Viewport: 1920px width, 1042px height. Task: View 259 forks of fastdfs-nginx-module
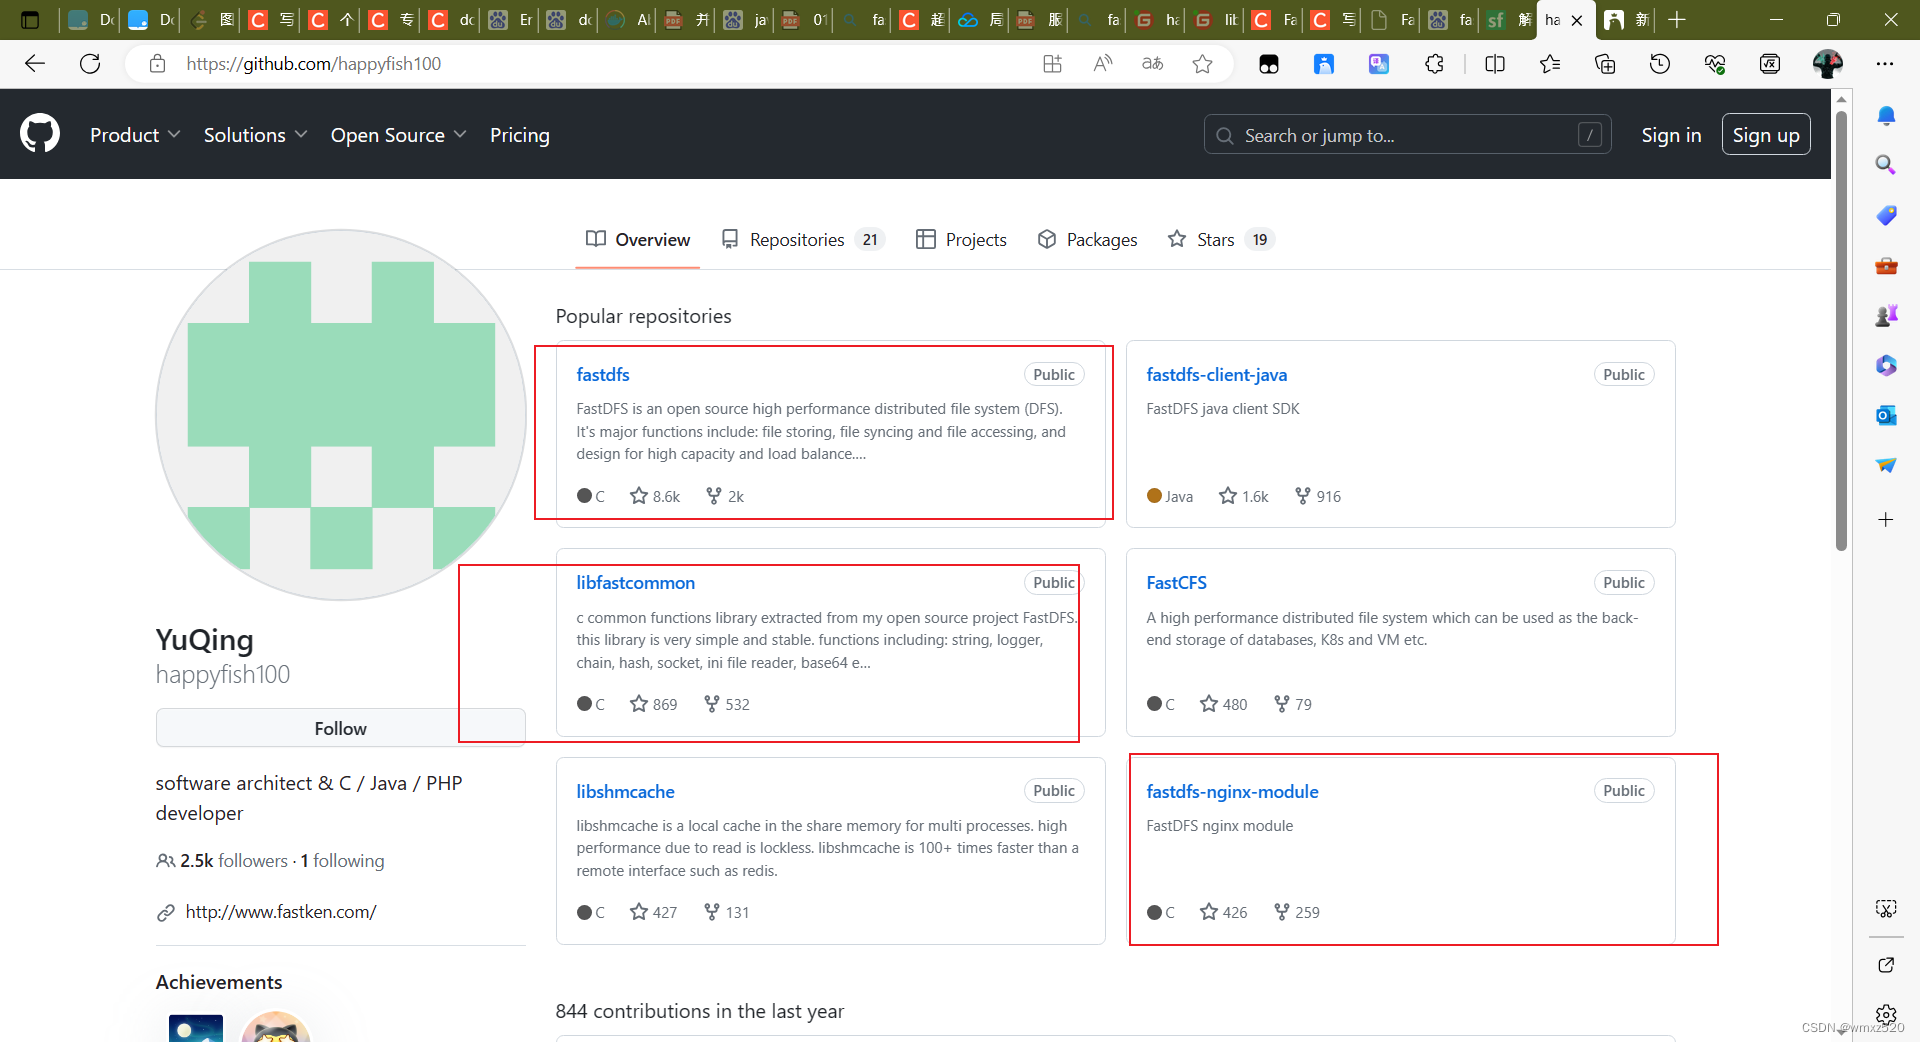(1297, 912)
